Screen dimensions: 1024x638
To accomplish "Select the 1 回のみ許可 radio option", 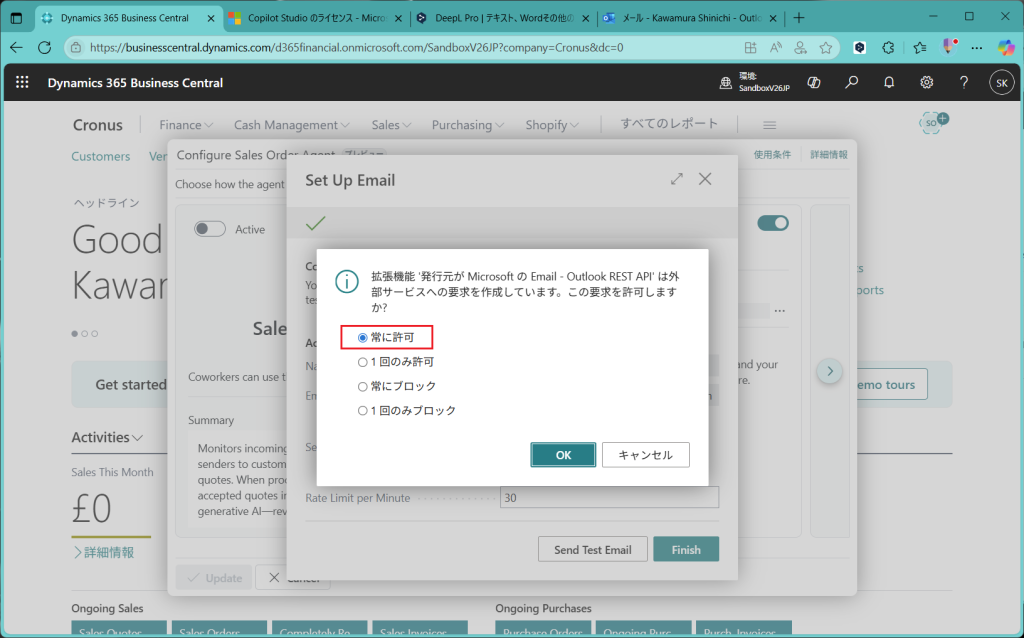I will point(362,362).
